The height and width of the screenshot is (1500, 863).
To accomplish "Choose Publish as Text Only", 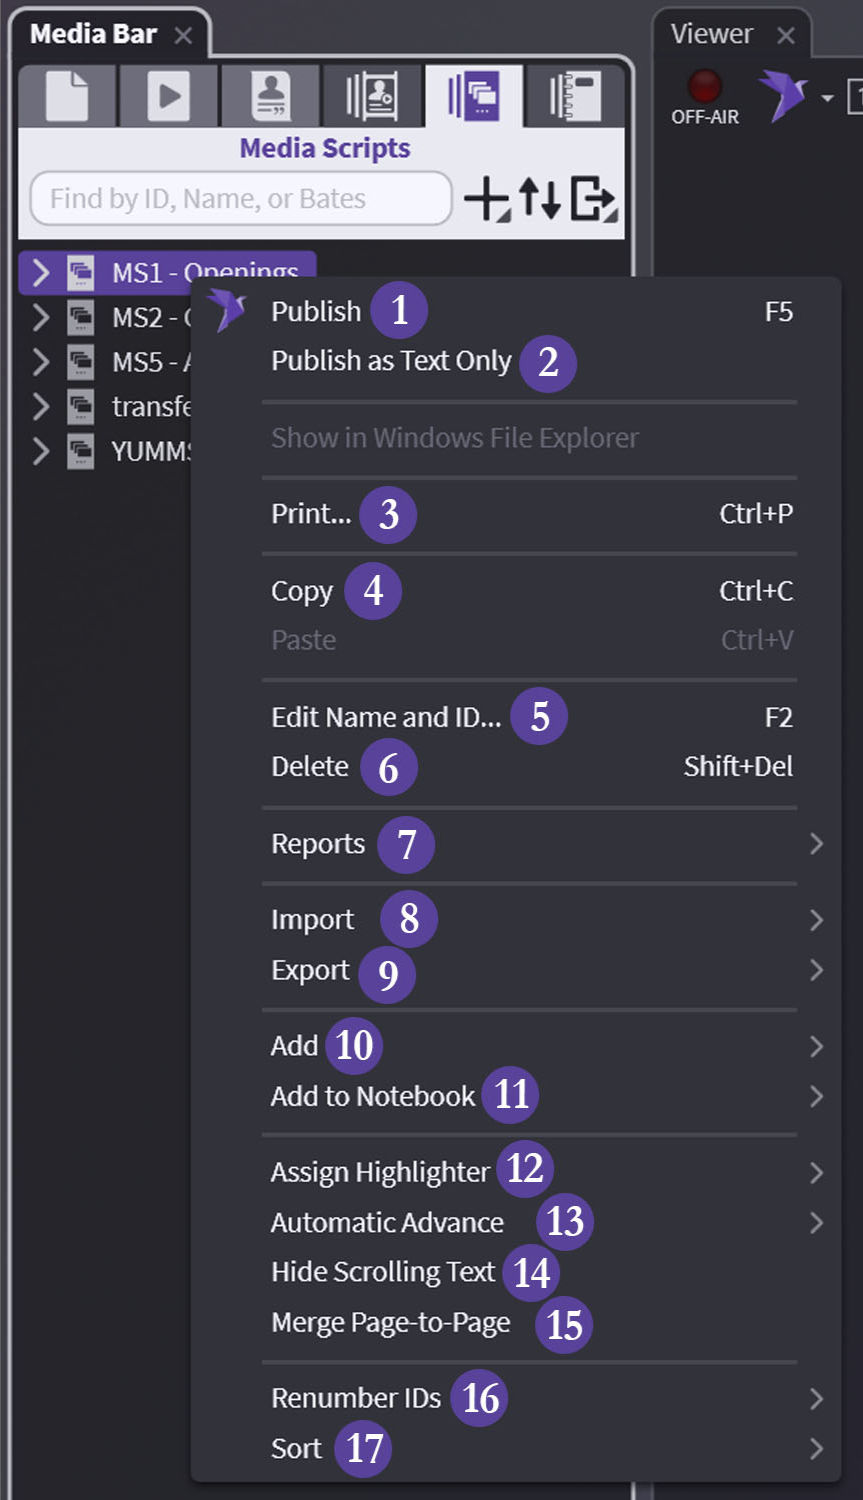I will (x=391, y=361).
